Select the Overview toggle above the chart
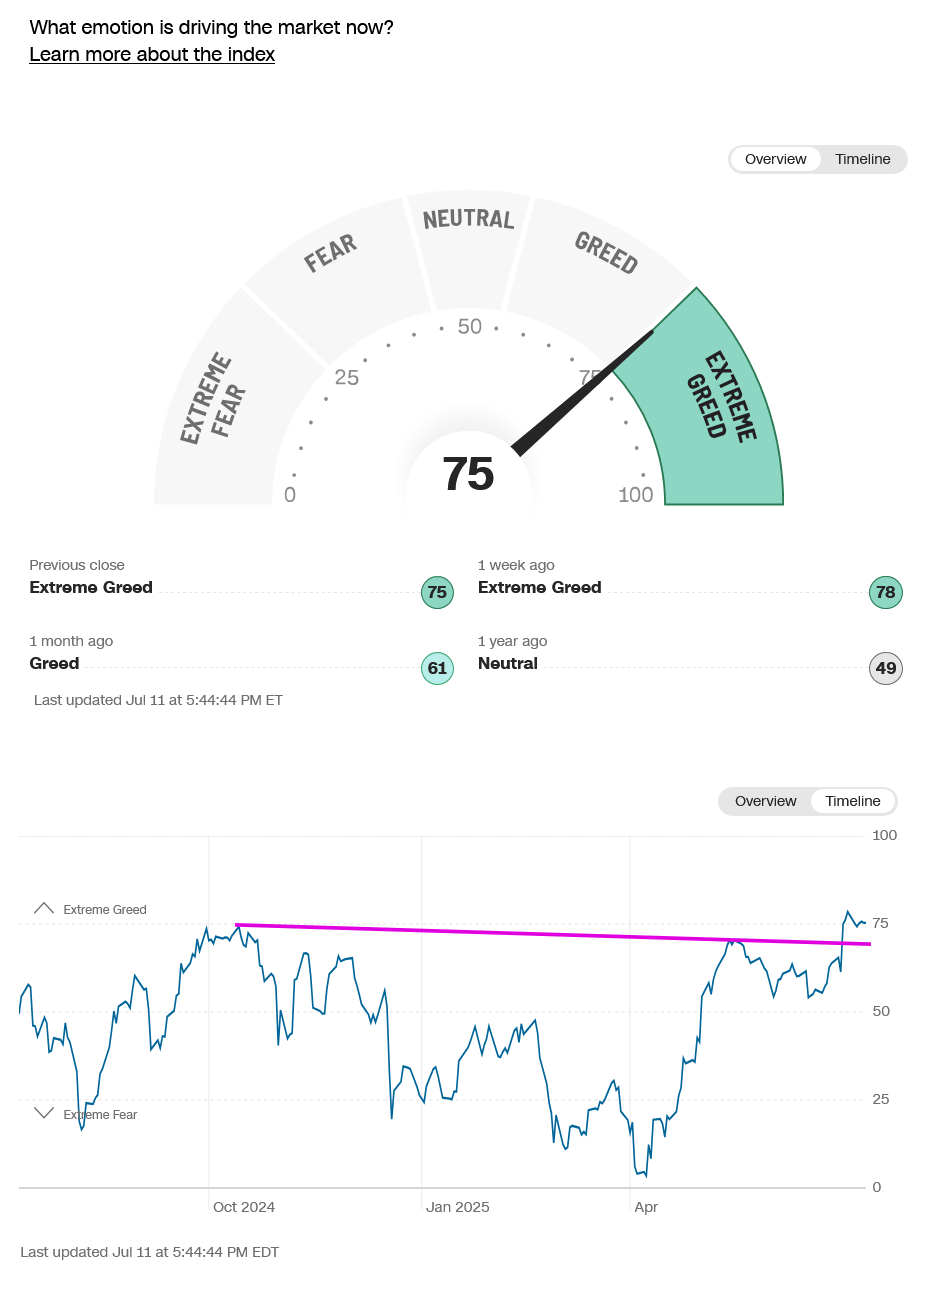Viewport: 932px width, 1300px height. tap(765, 801)
